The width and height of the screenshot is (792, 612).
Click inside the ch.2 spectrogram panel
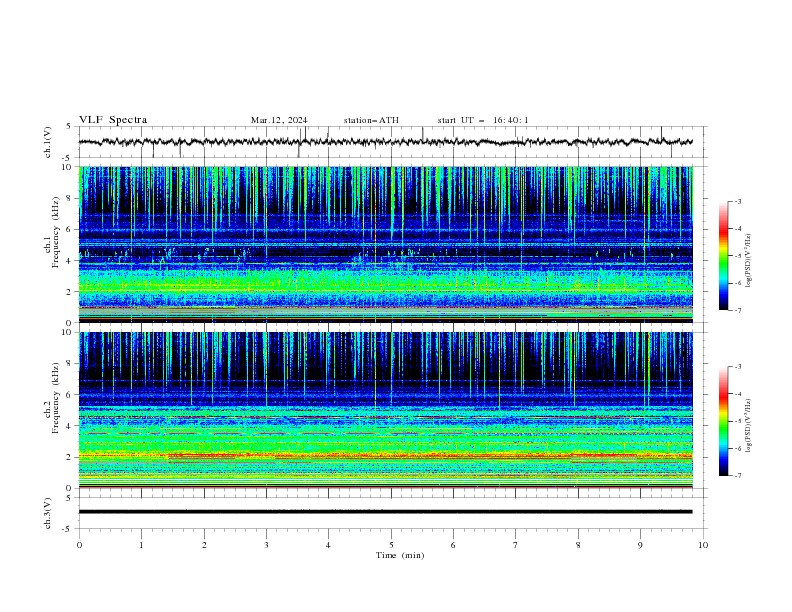386,410
